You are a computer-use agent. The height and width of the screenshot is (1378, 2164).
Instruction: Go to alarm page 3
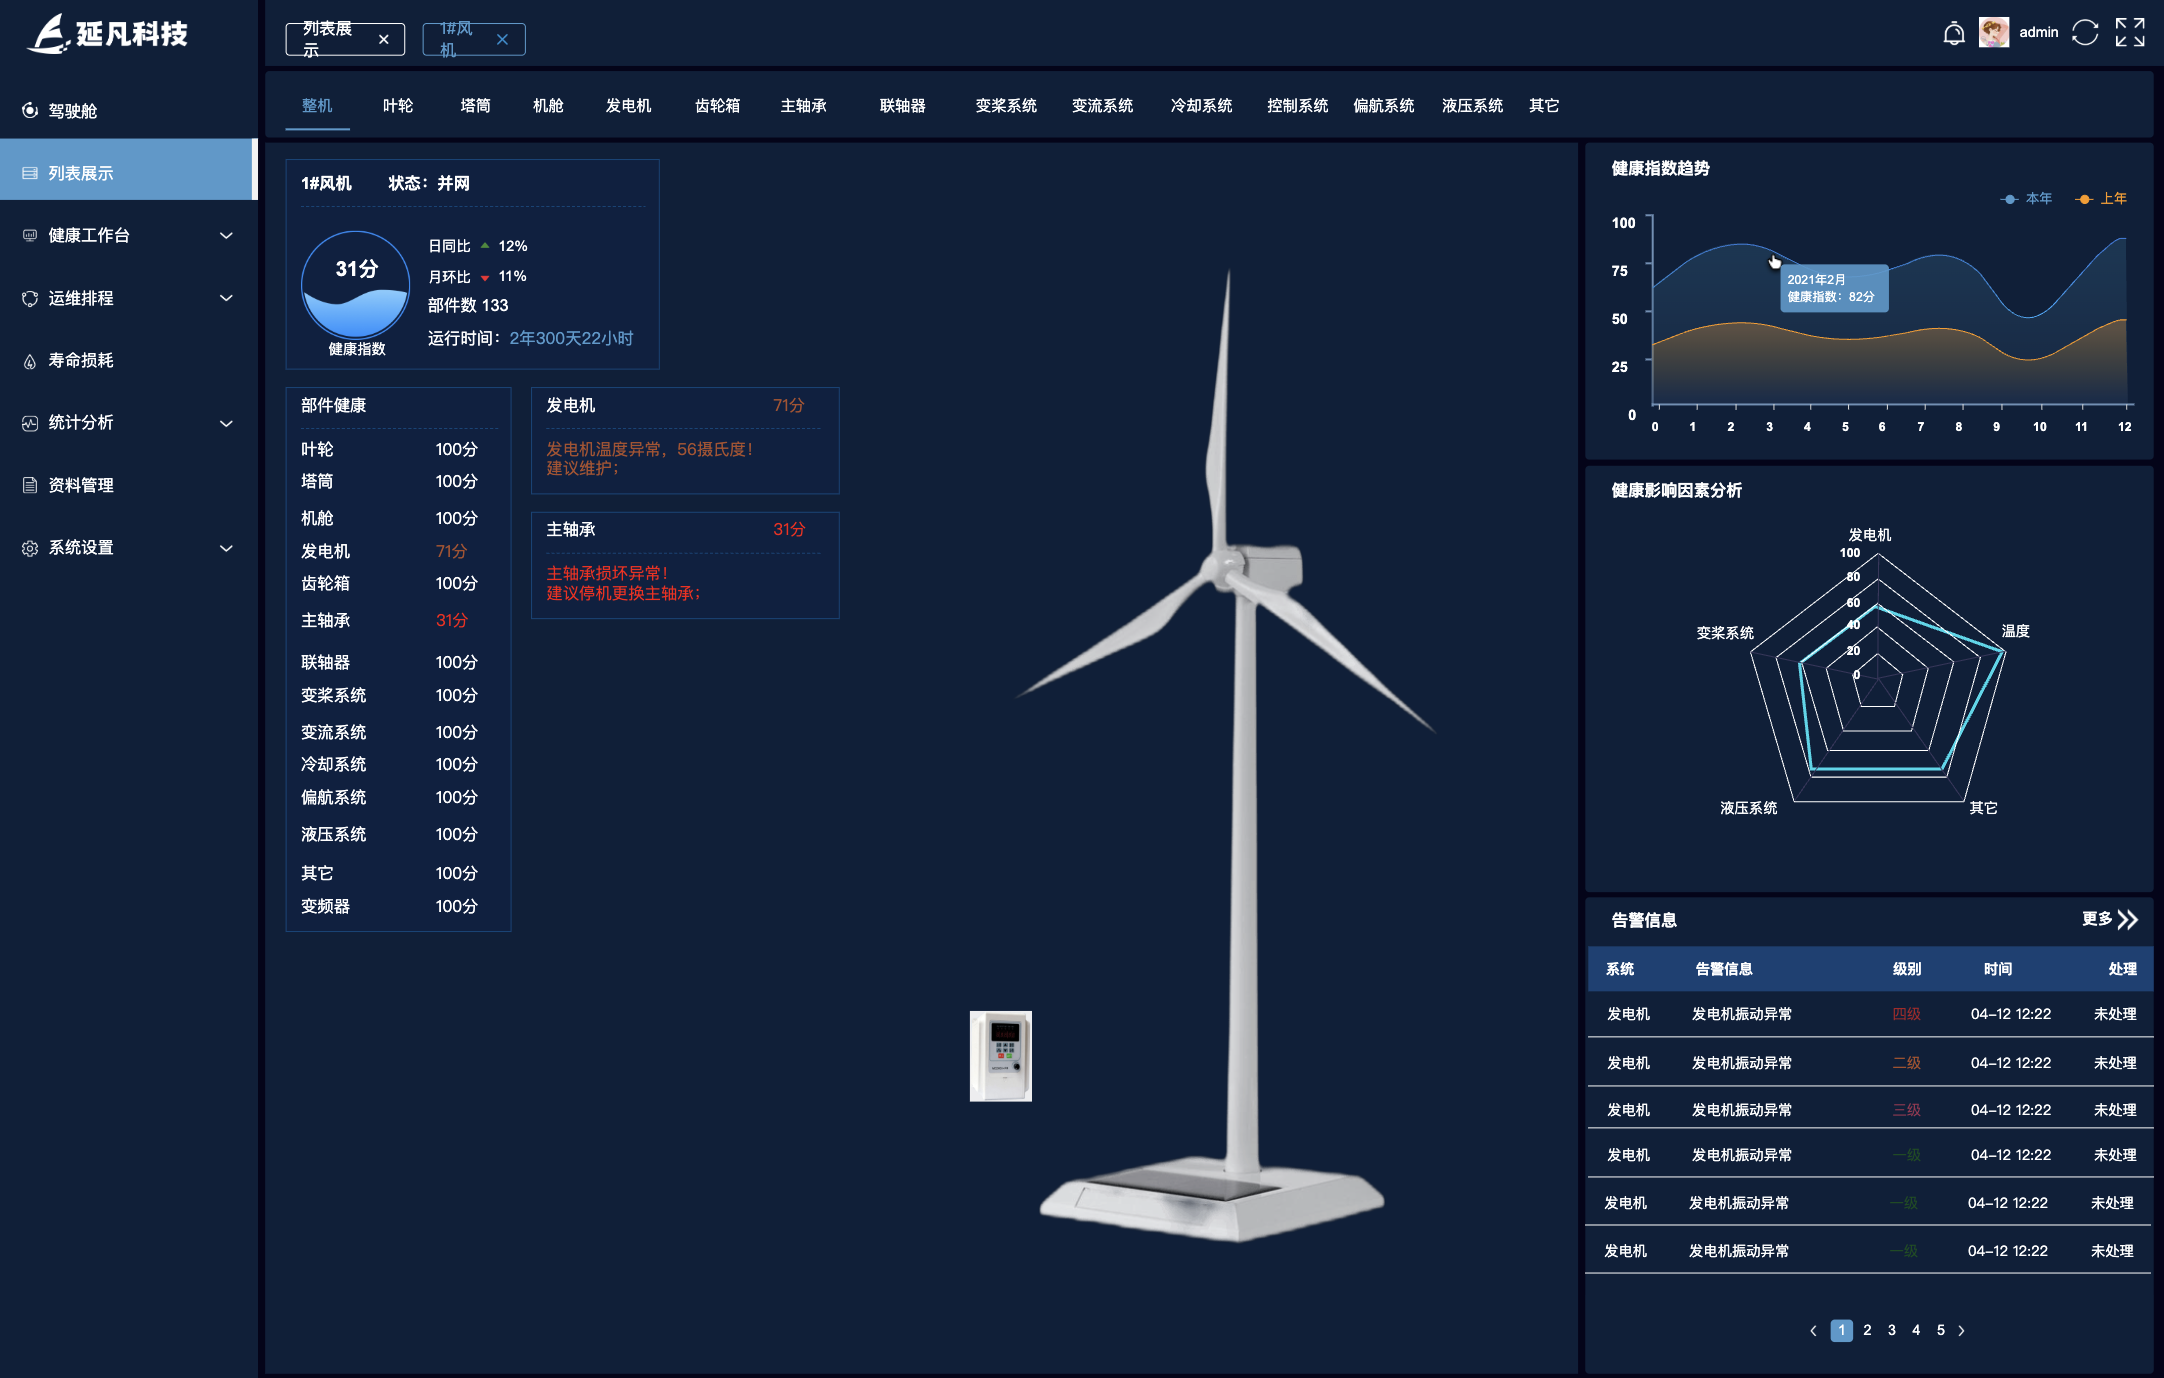[1891, 1330]
